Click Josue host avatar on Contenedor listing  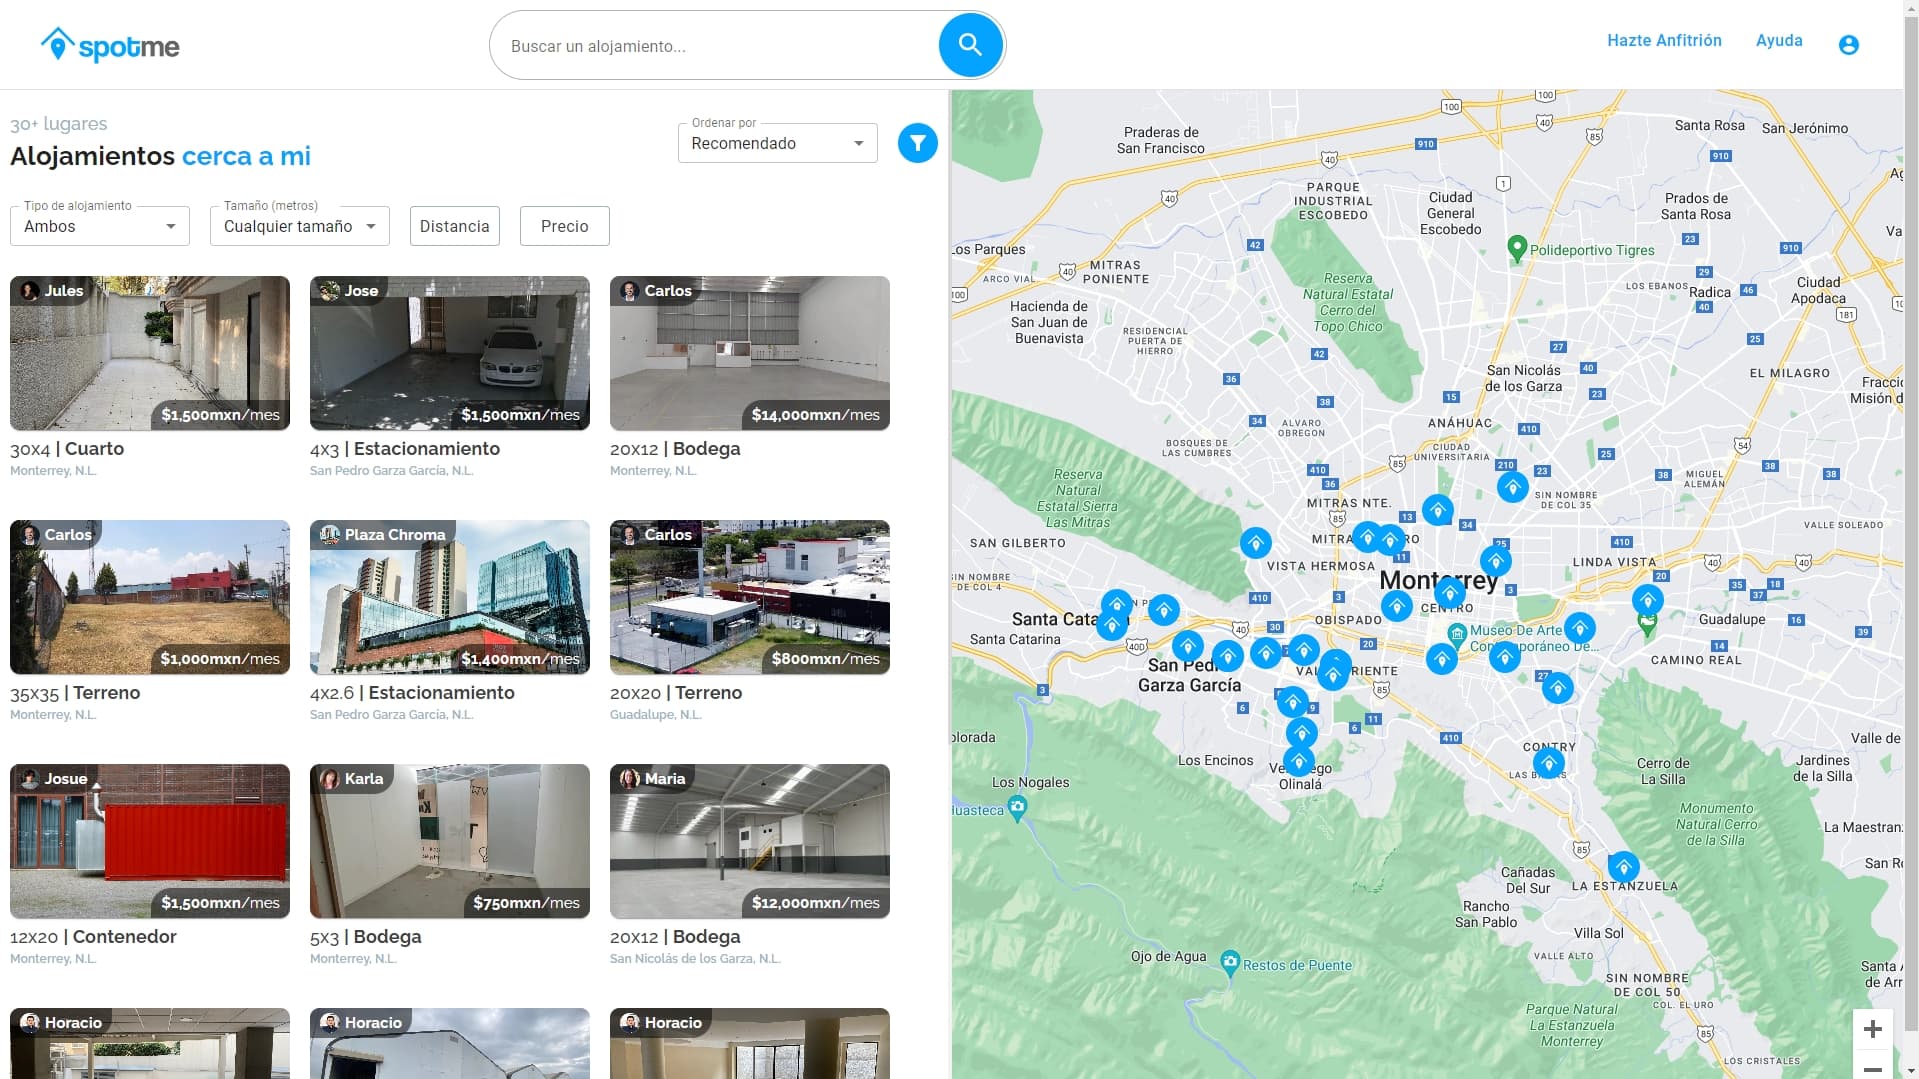(x=29, y=779)
